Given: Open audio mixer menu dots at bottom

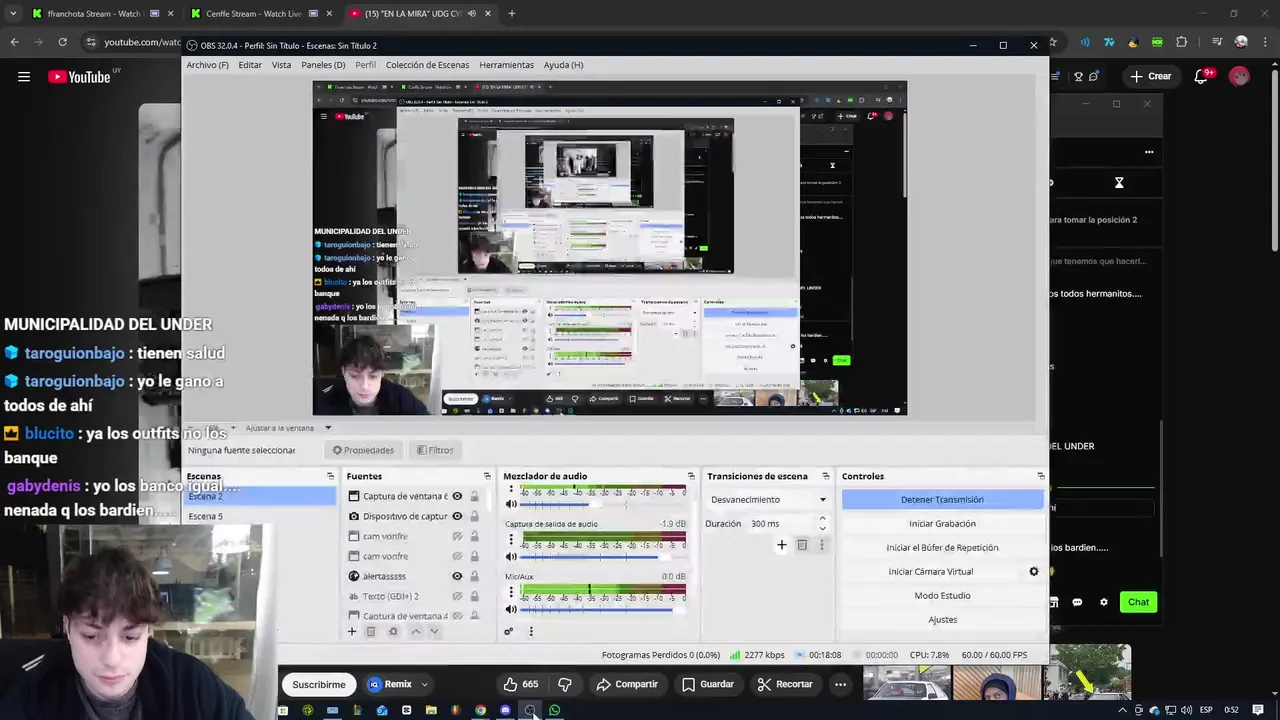Looking at the screenshot, I should tap(531, 631).
